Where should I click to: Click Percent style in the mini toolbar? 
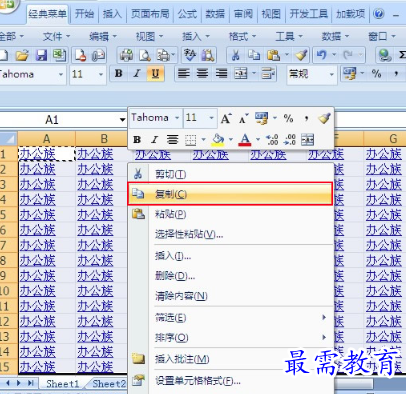[x=288, y=118]
